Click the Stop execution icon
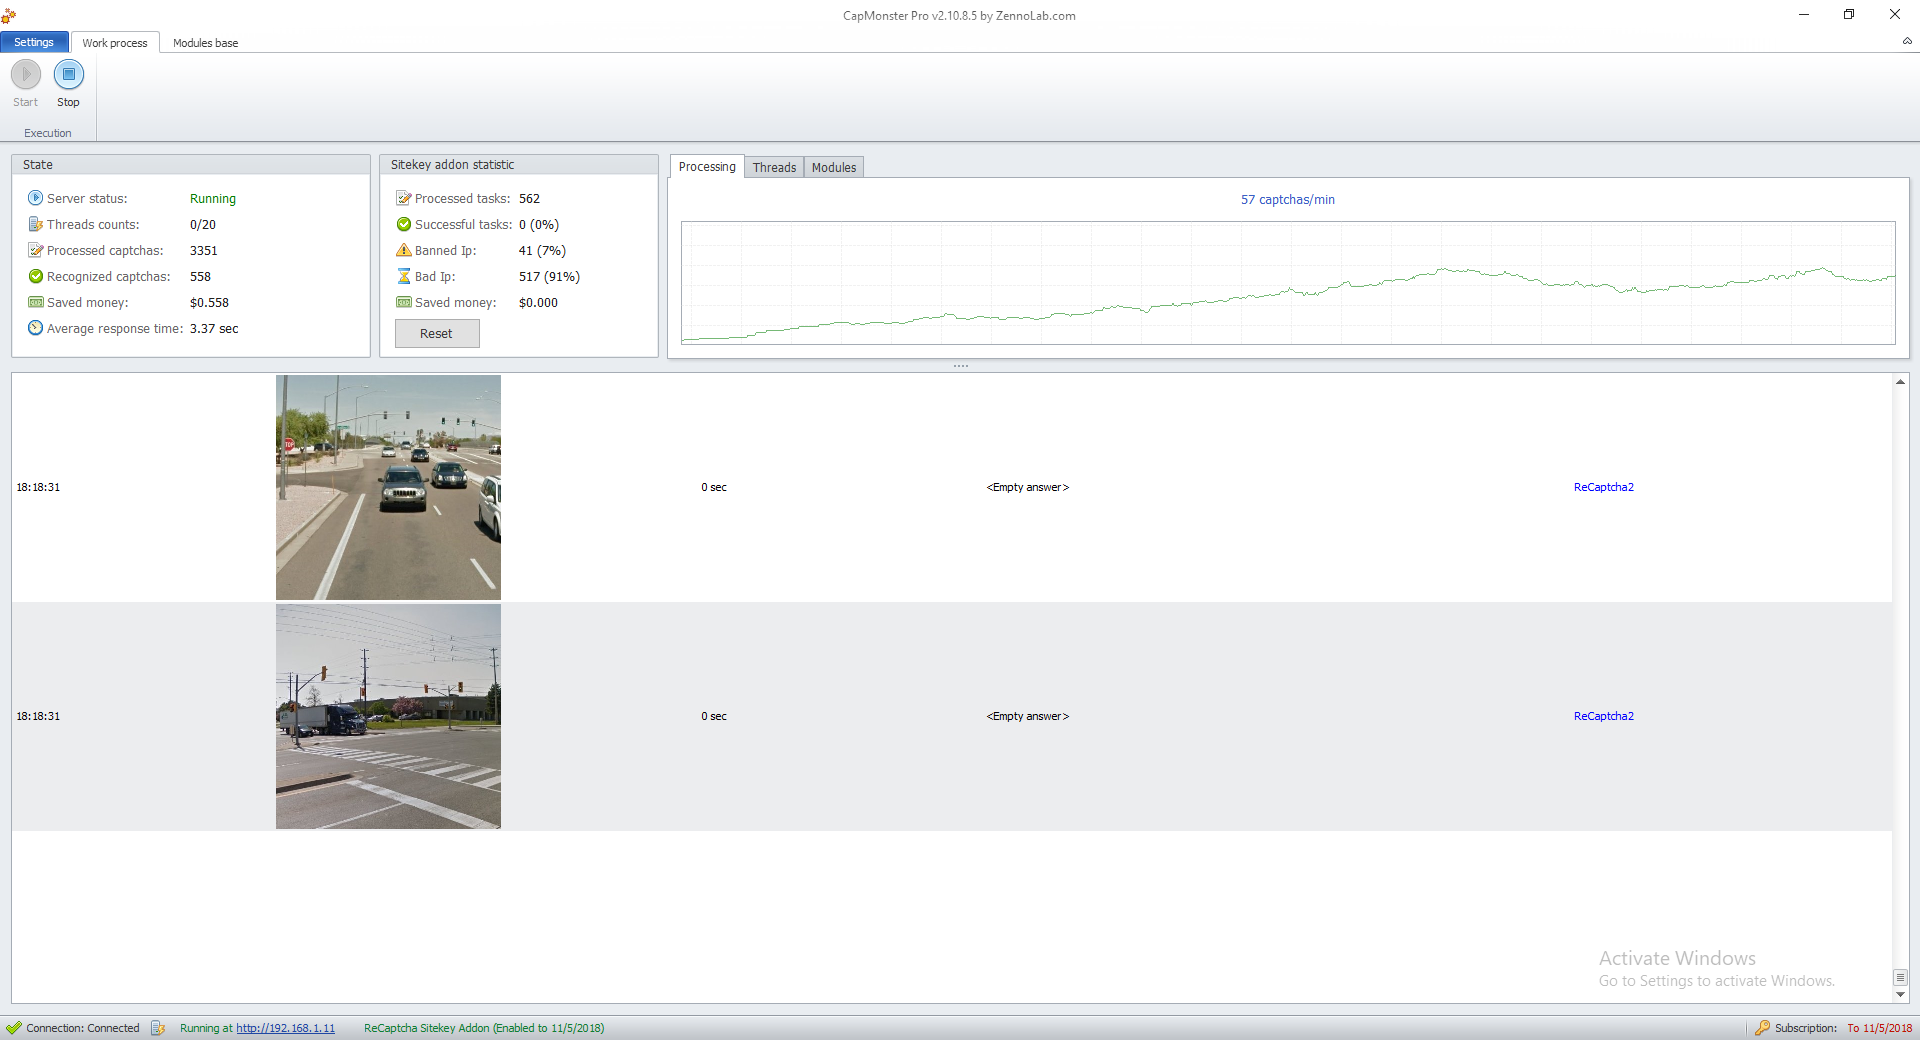This screenshot has width=1920, height=1040. tap(68, 75)
